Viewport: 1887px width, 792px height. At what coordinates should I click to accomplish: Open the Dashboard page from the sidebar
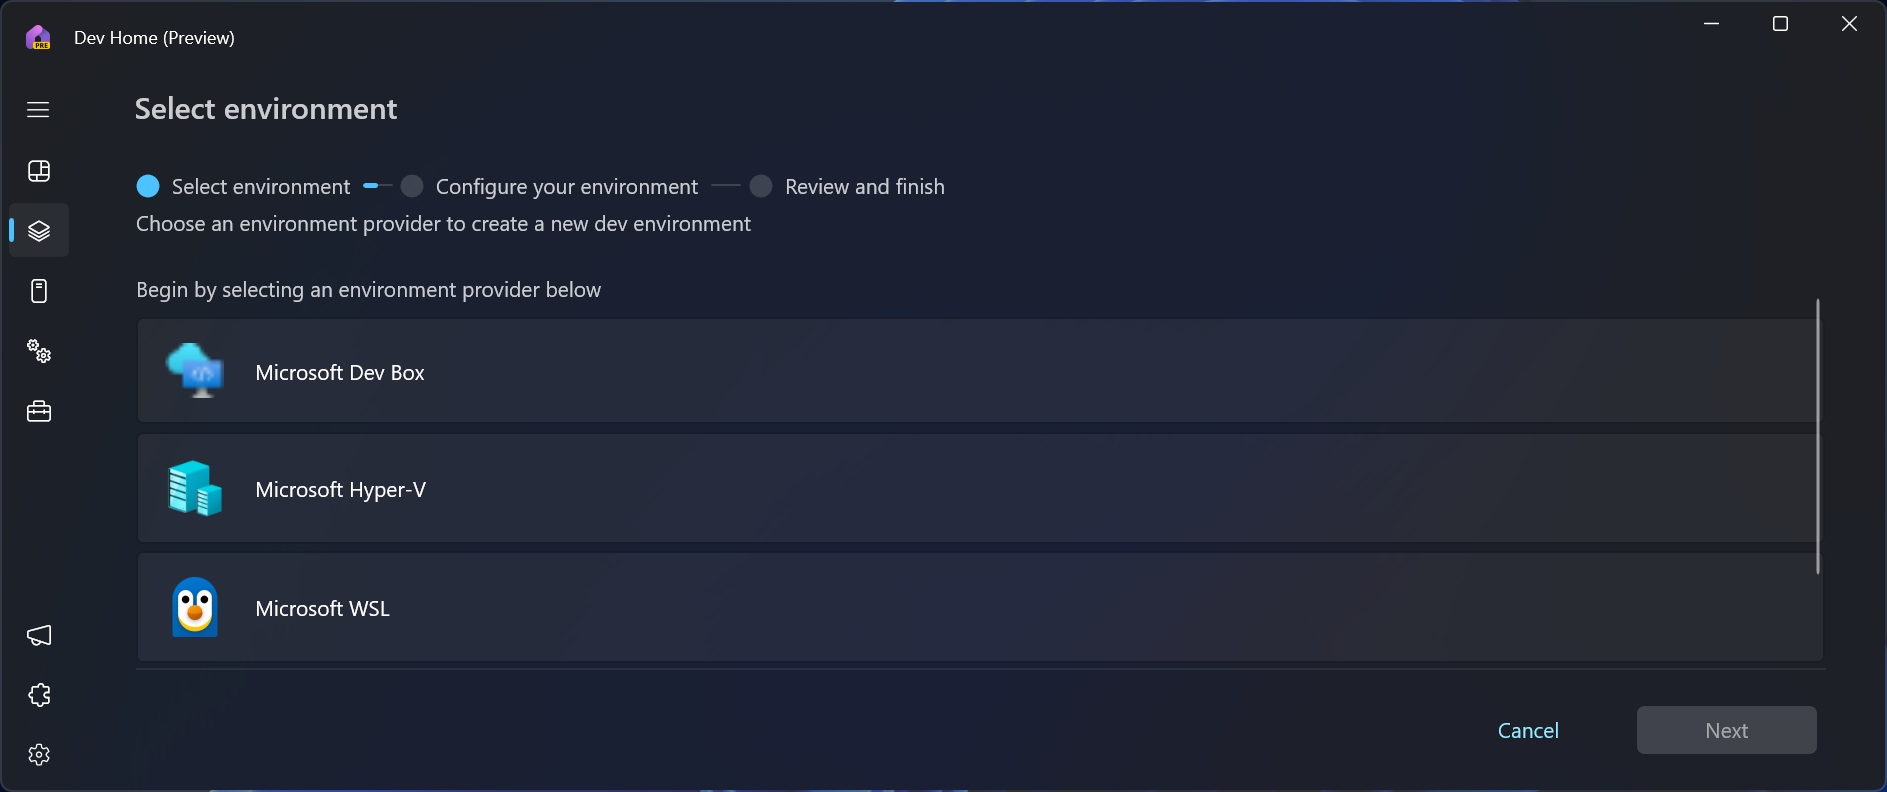tap(37, 170)
